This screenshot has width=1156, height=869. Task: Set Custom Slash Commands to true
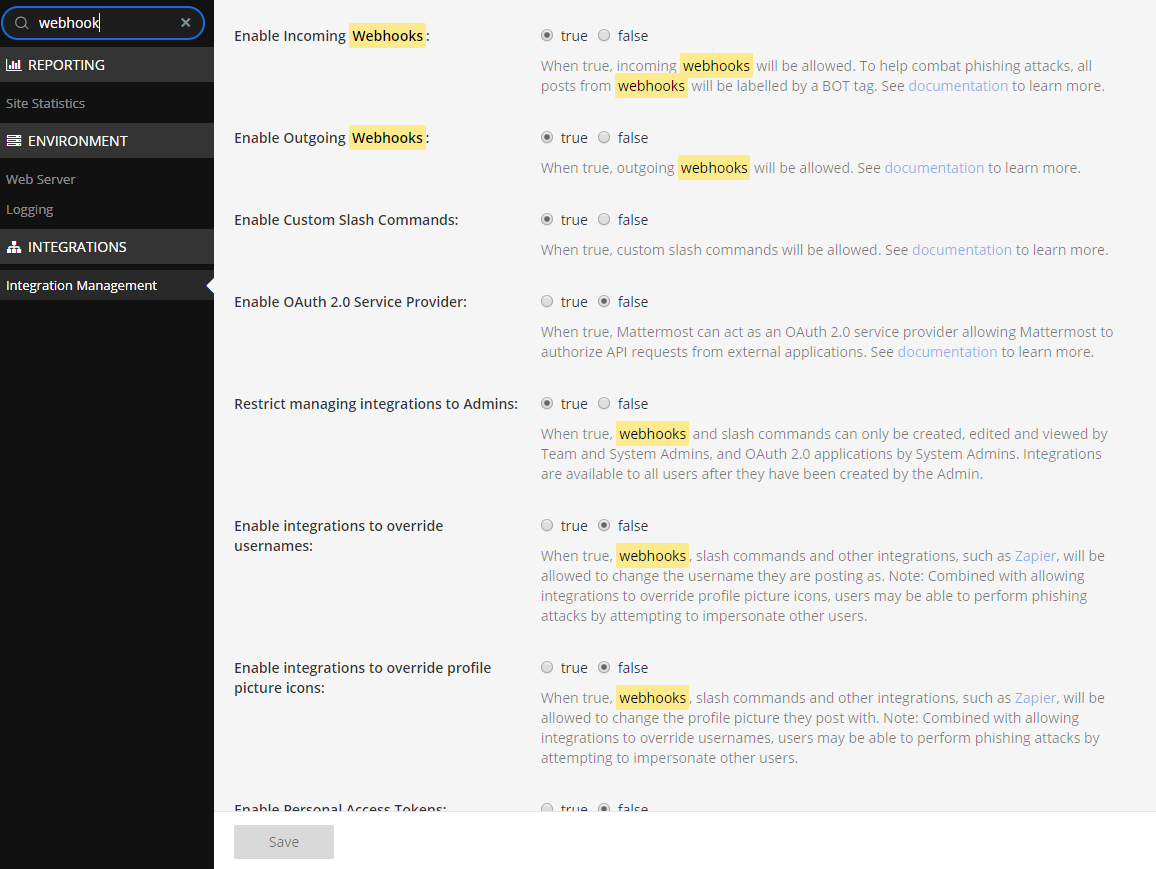[547, 219]
